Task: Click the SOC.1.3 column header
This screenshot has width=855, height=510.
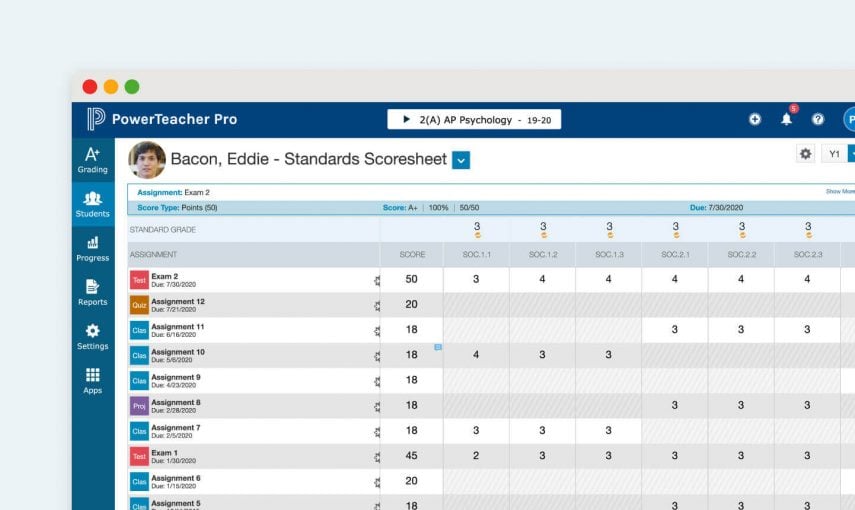Action: [609, 255]
